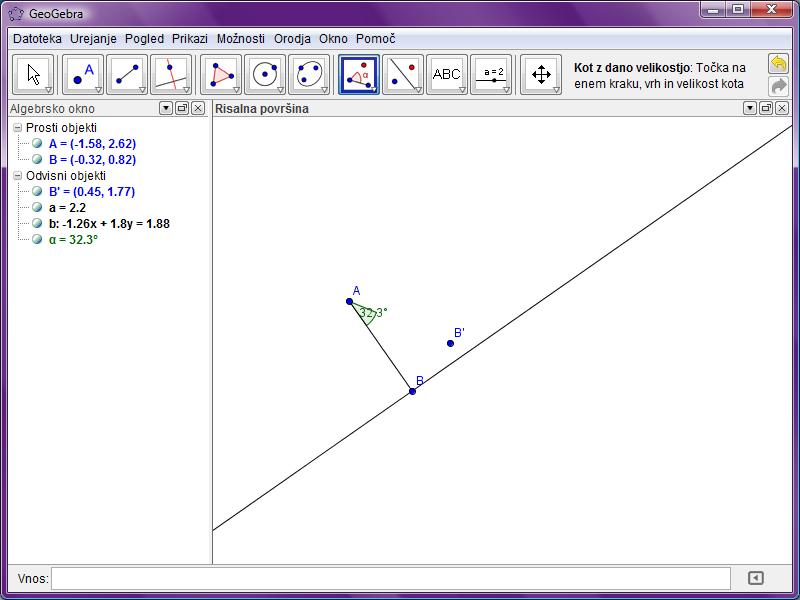Toggle visibility bullet for line b
This screenshot has width=800, height=600.
(x=37, y=224)
